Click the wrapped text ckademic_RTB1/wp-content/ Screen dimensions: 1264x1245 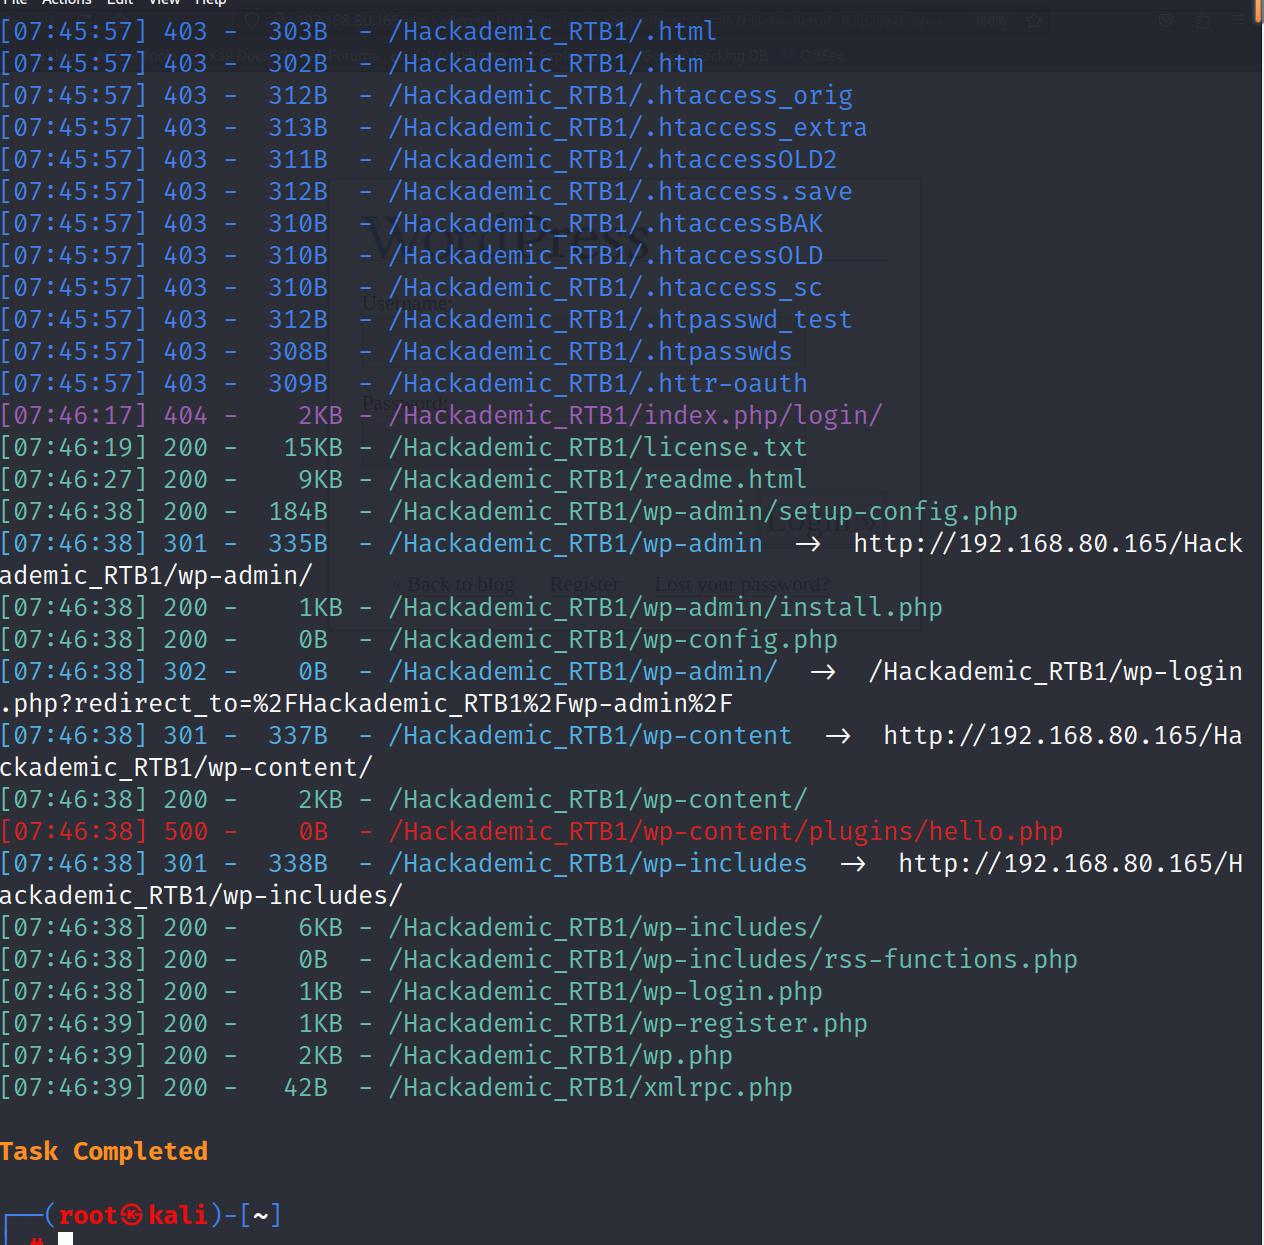tap(186, 767)
